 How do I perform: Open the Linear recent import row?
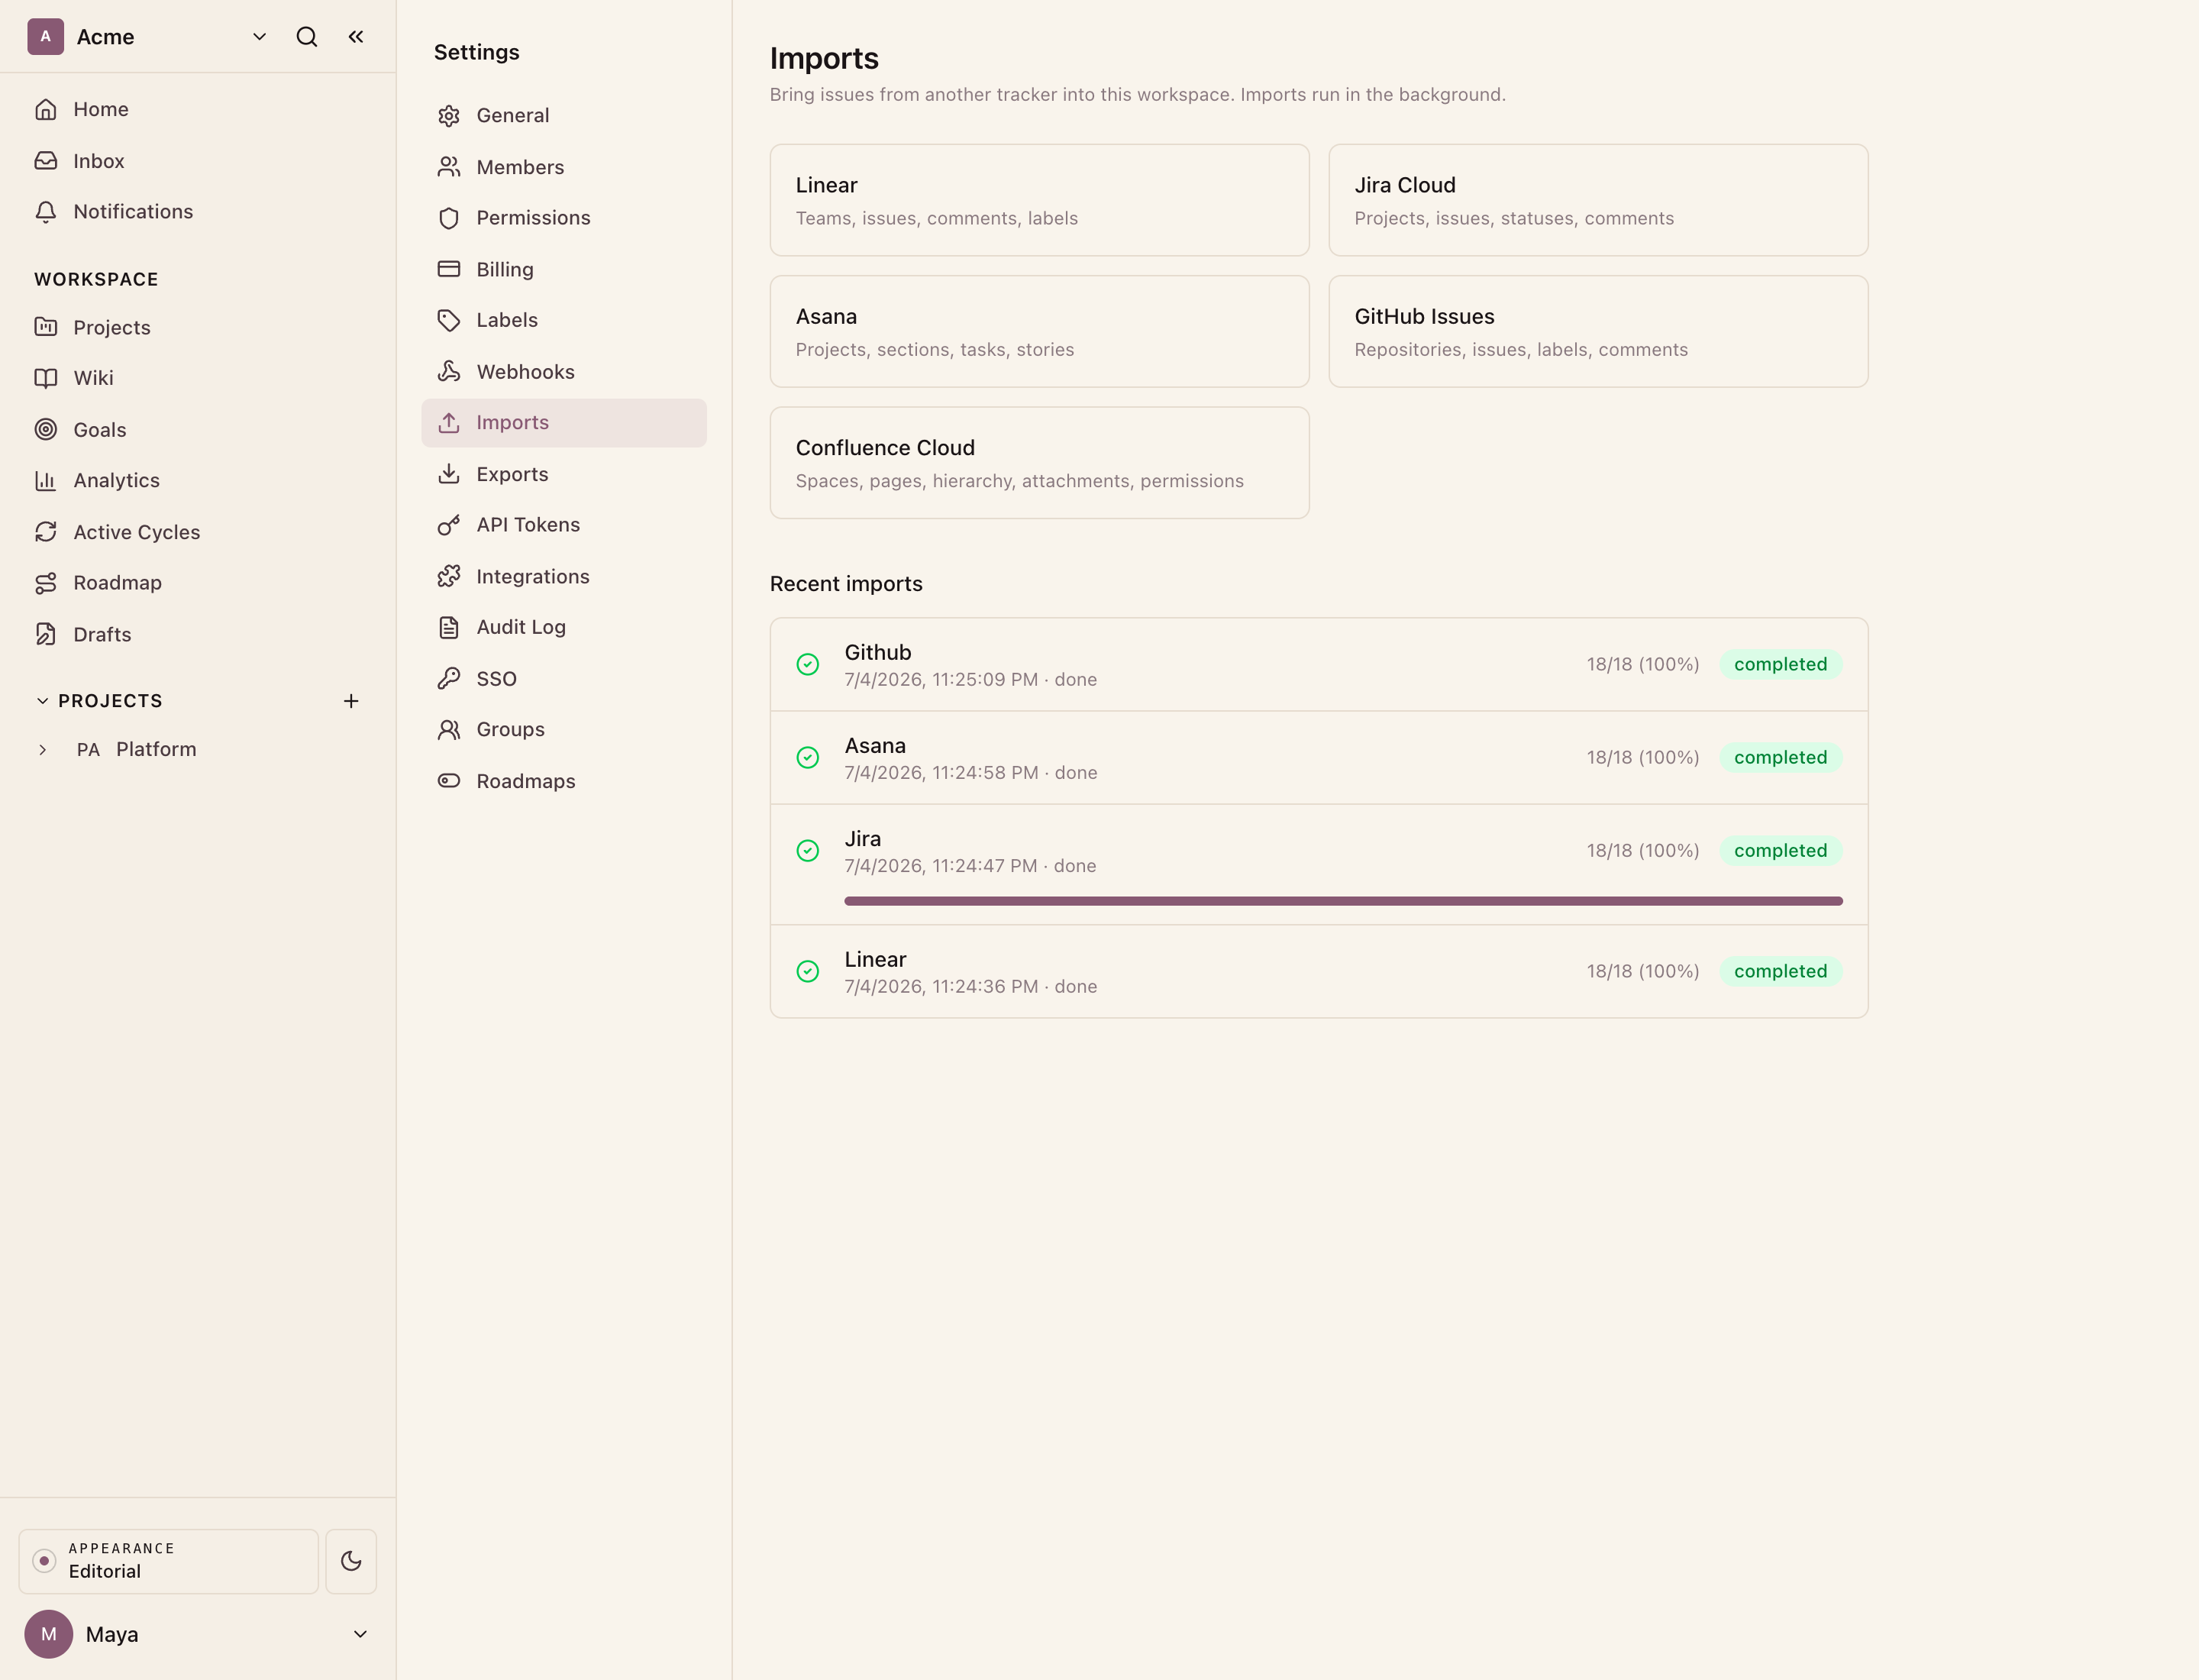point(1318,972)
